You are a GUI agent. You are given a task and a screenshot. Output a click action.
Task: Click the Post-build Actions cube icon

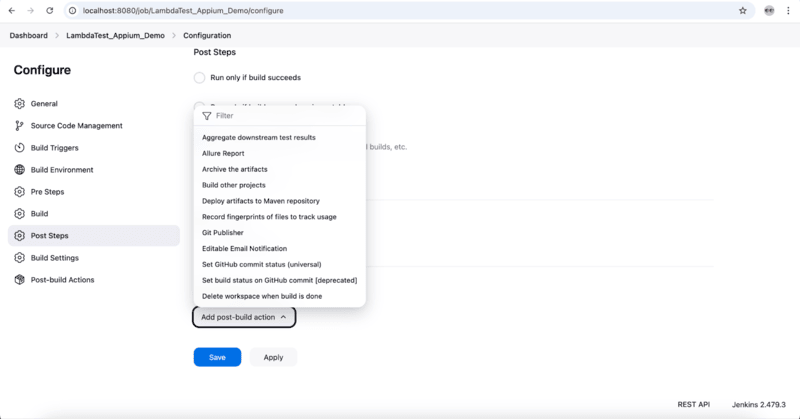click(x=19, y=280)
